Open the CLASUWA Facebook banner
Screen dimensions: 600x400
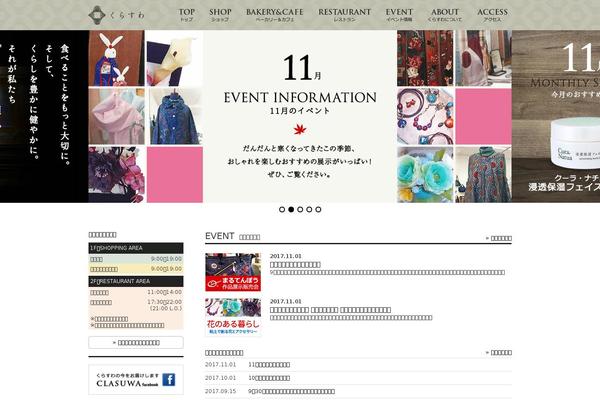tap(136, 379)
